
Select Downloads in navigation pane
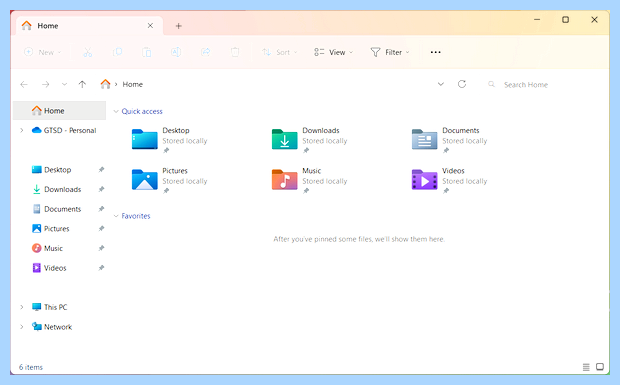[56, 189]
